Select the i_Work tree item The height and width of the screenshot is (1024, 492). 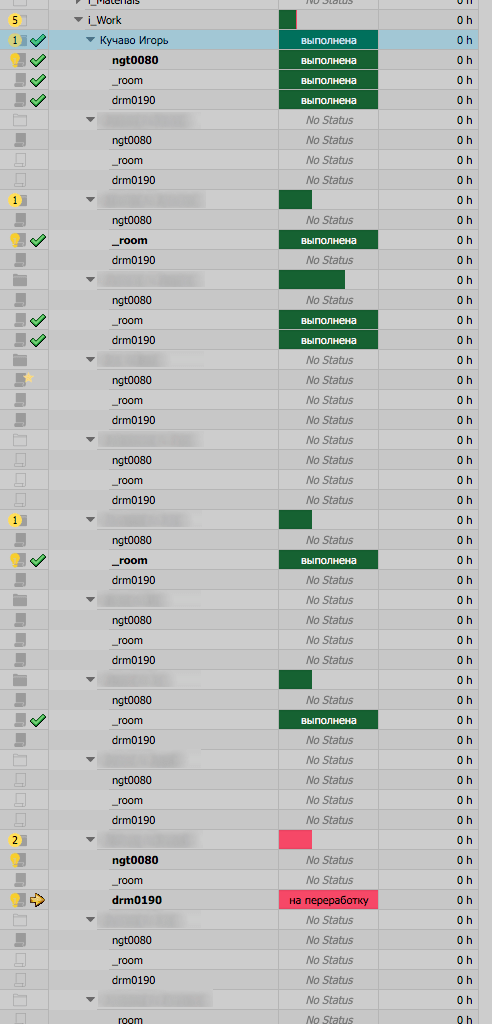105,20
